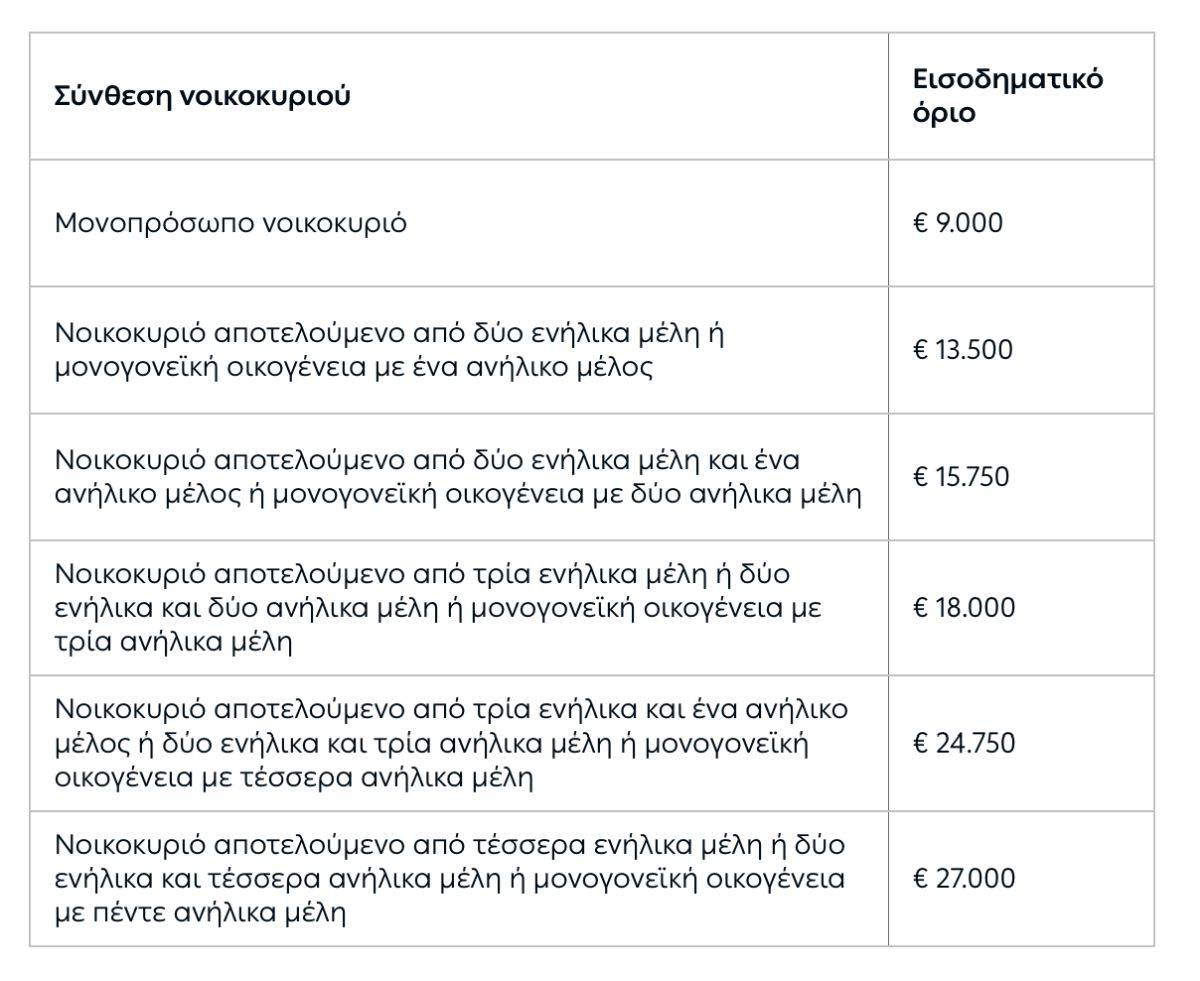
Task: Click the € 13.500 income limit cell
Action: [x=962, y=349]
